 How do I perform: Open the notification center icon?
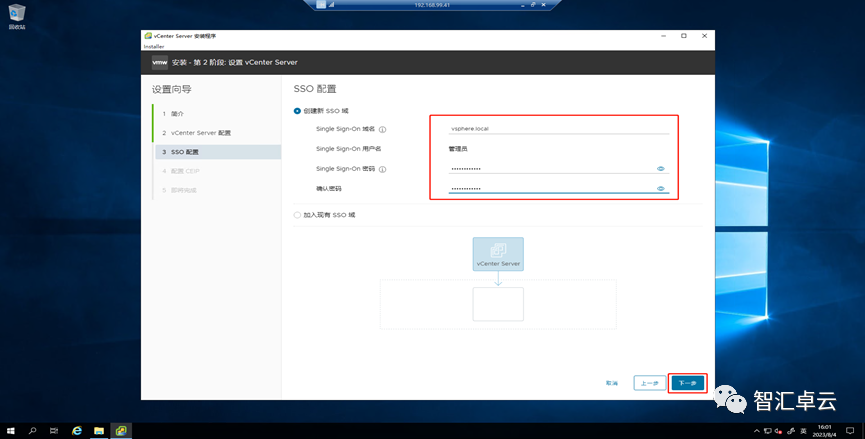pos(850,431)
